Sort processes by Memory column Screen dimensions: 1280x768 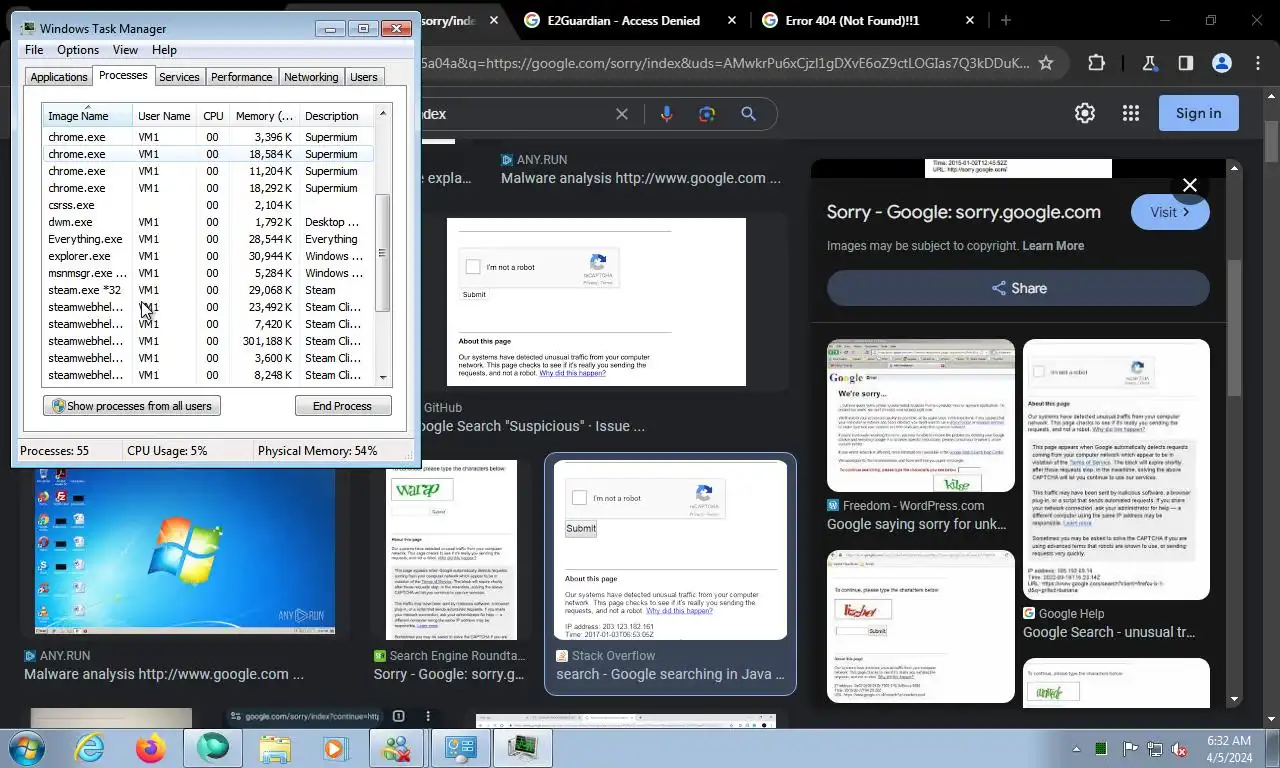[264, 116]
